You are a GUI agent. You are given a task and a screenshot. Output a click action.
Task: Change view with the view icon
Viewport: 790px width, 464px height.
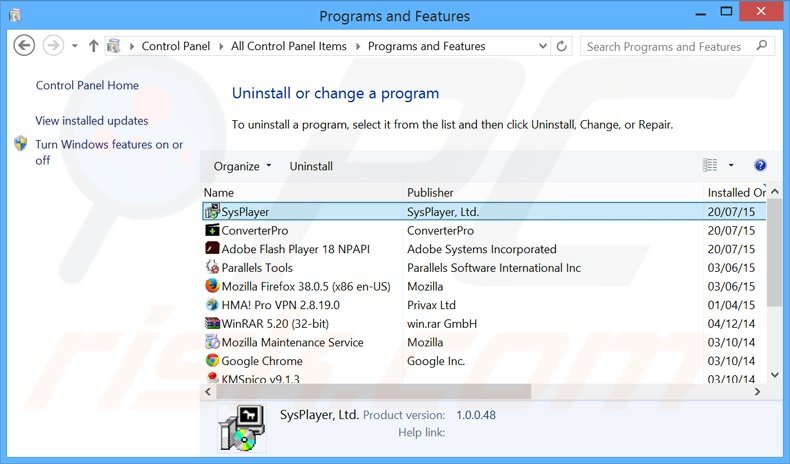(x=709, y=165)
